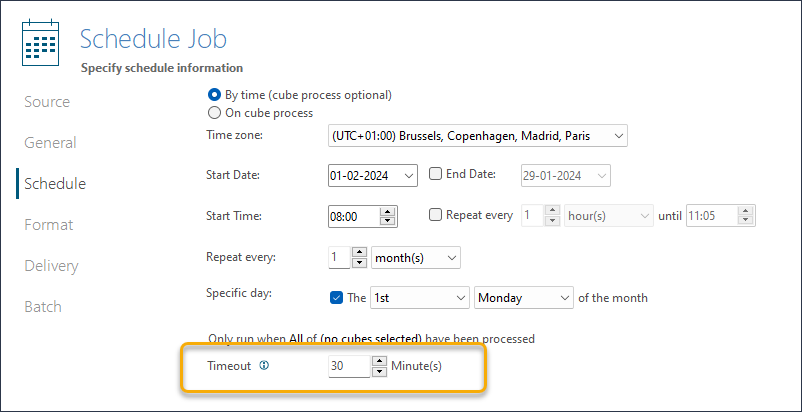Image resolution: width=802 pixels, height=412 pixels.
Task: Increase Start Time with up arrow
Action: tap(388, 211)
